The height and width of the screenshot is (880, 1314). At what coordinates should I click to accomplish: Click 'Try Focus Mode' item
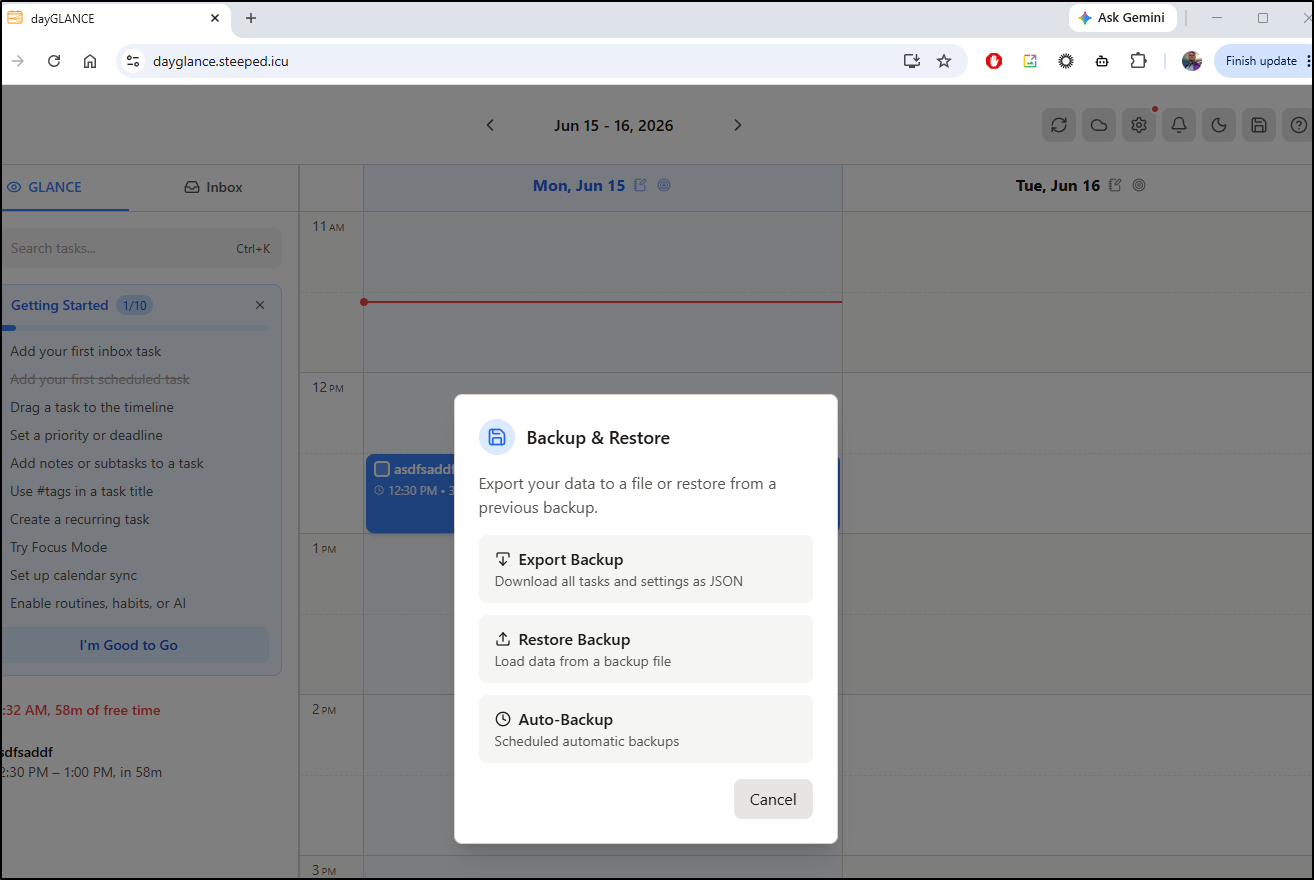(x=59, y=547)
